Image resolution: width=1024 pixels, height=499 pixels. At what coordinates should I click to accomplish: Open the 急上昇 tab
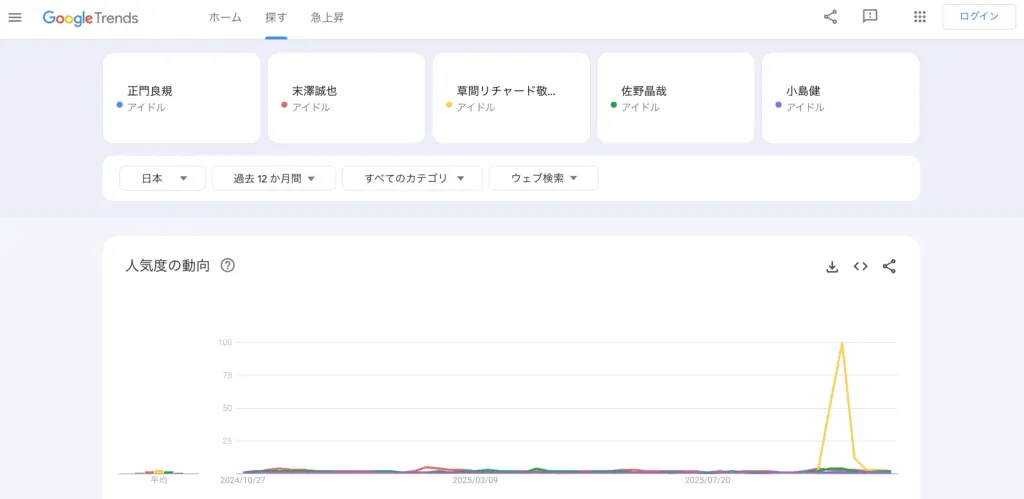click(327, 18)
